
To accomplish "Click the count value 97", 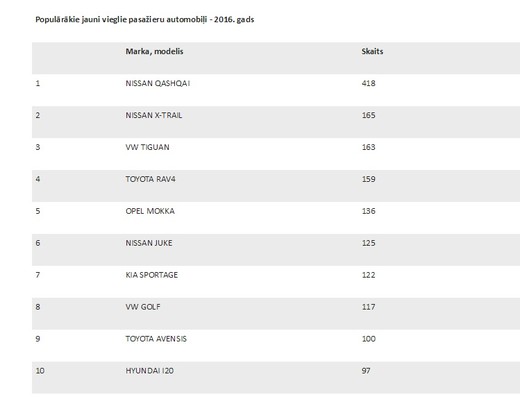I will (366, 371).
